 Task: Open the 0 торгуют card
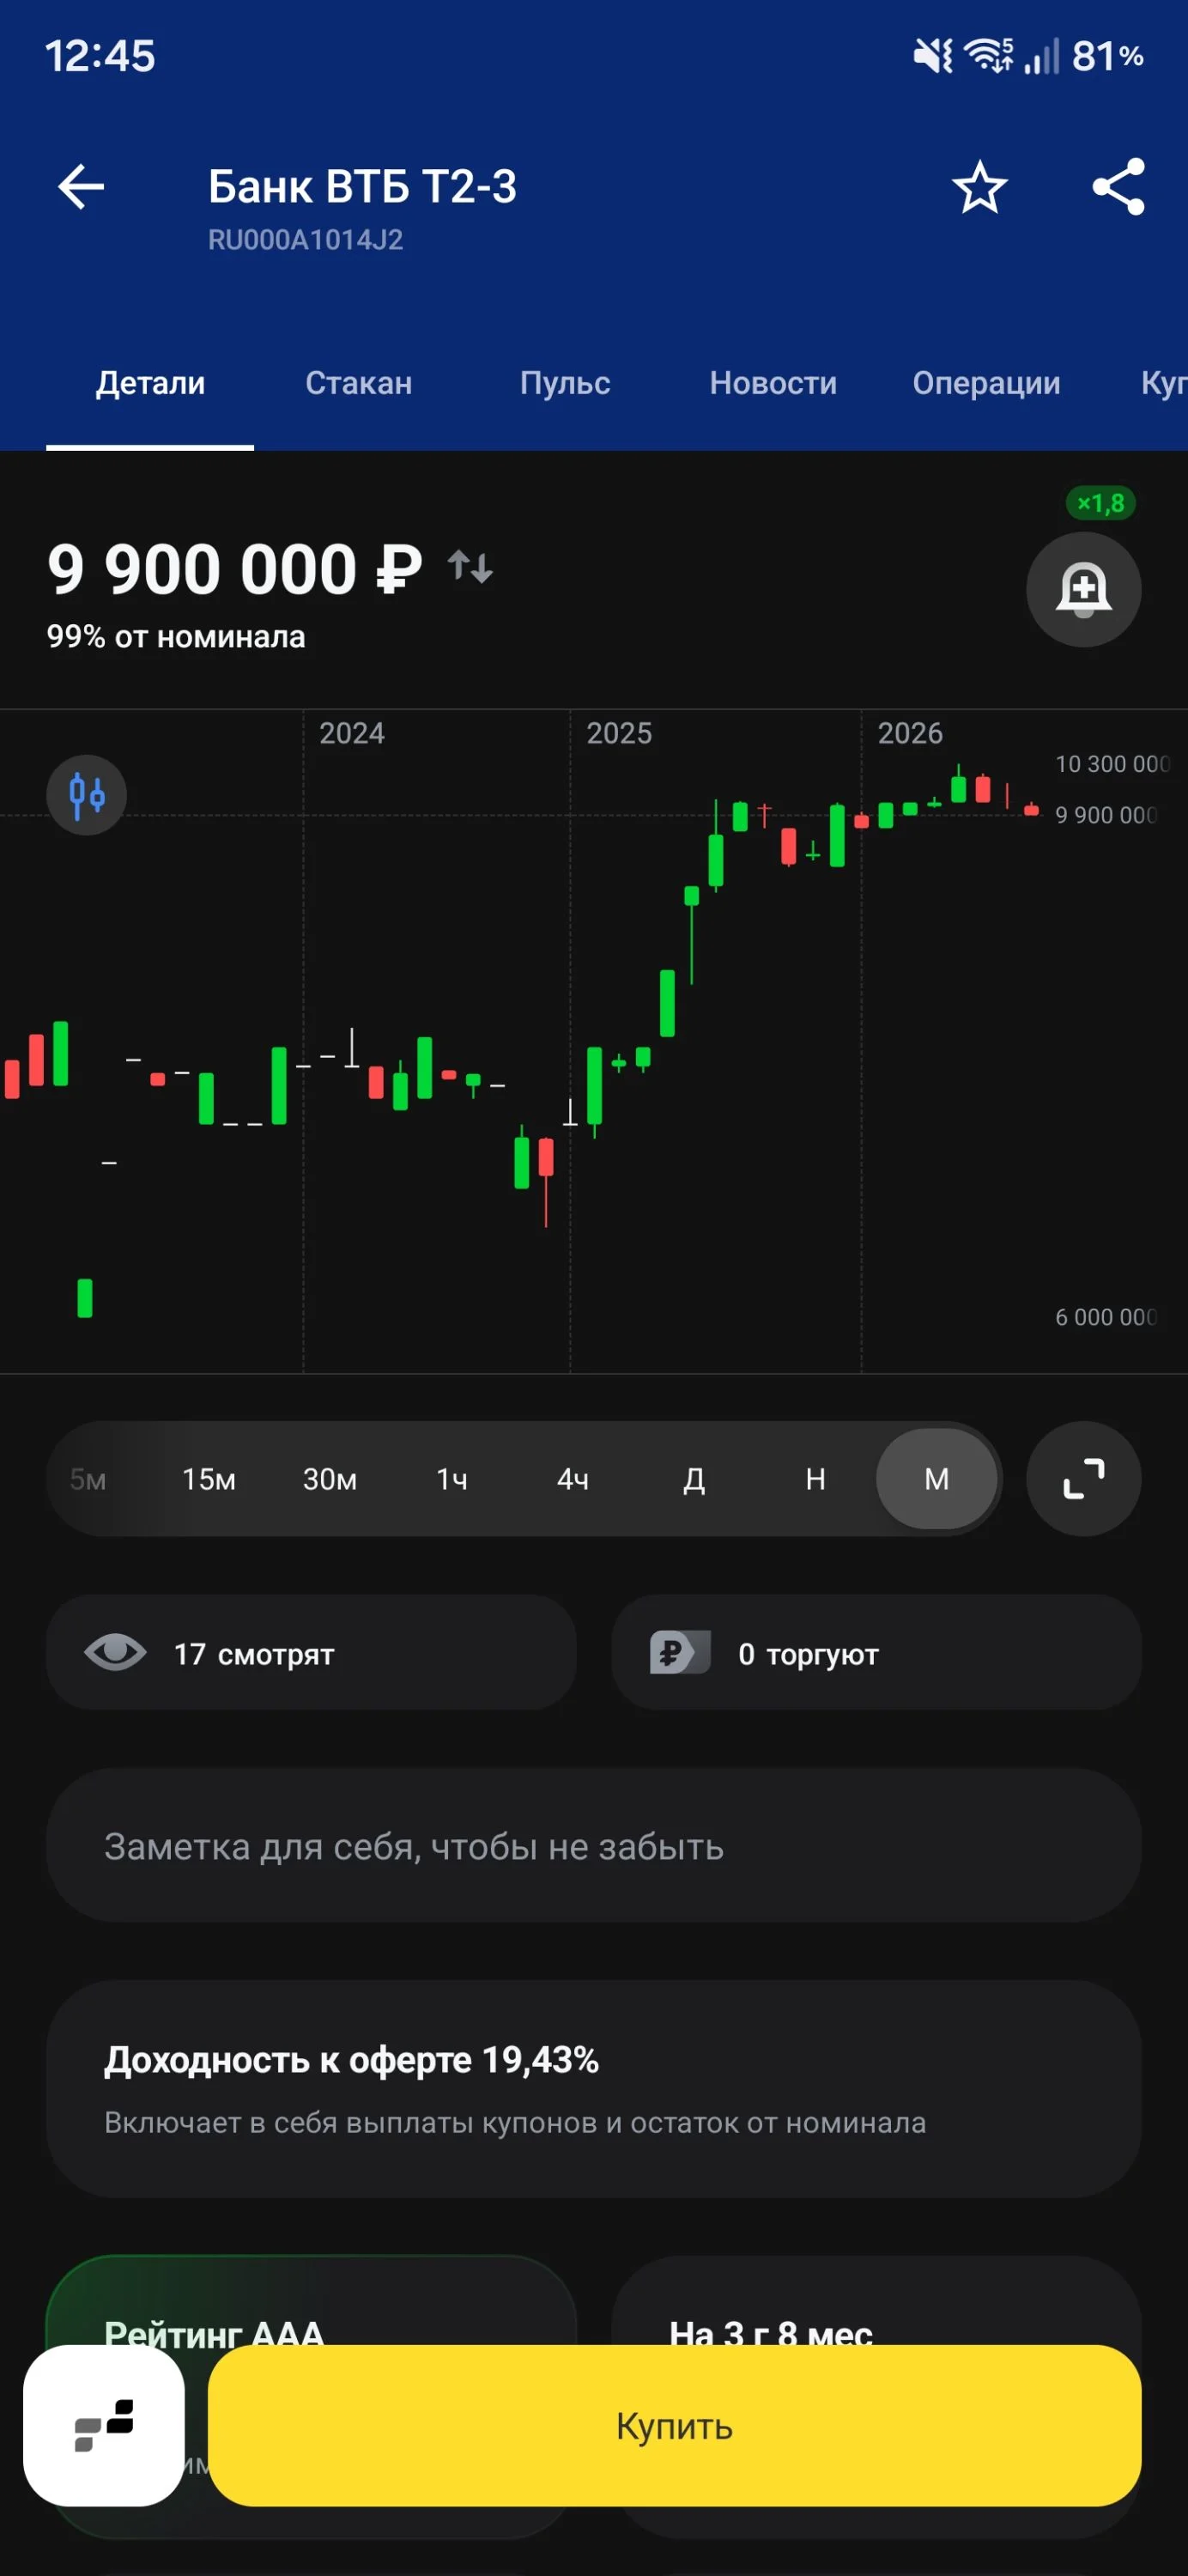[877, 1653]
